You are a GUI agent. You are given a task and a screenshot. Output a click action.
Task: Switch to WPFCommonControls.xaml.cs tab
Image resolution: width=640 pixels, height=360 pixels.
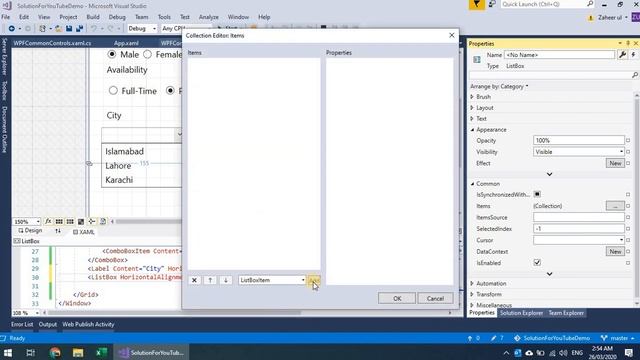click(x=52, y=43)
